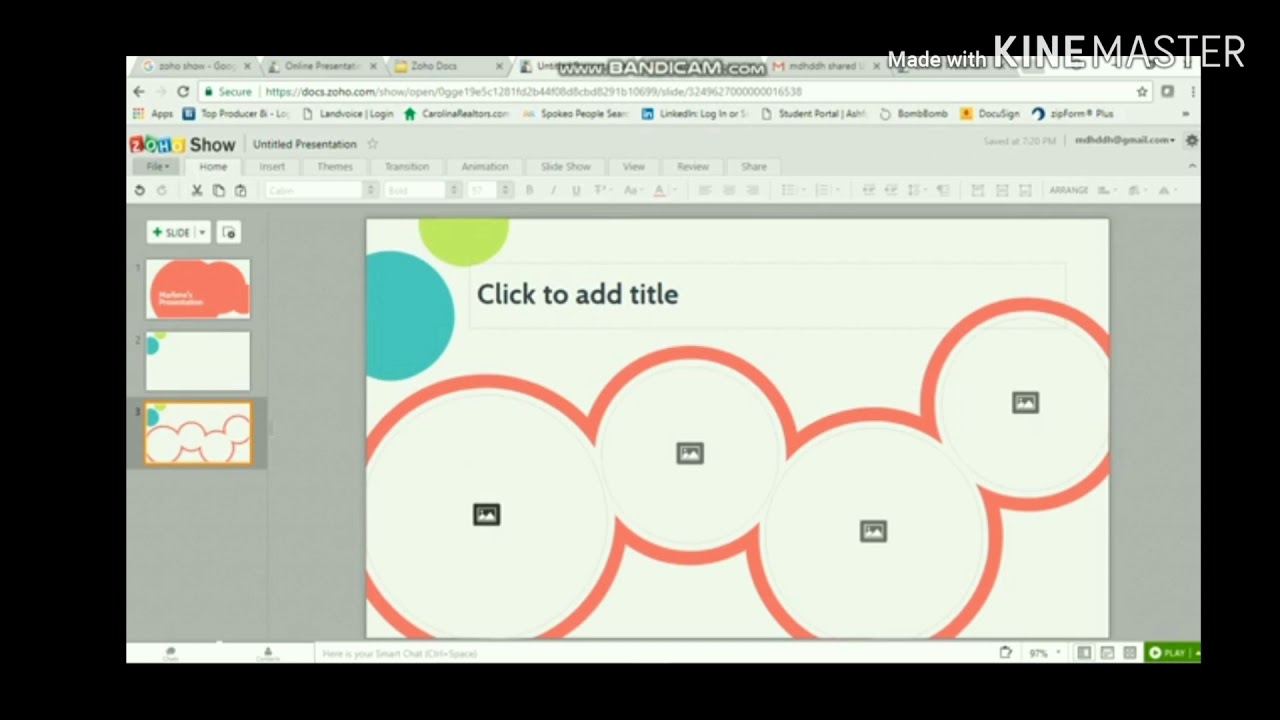
Task: Click the 'Click to add title' placeholder
Action: pyautogui.click(x=767, y=295)
